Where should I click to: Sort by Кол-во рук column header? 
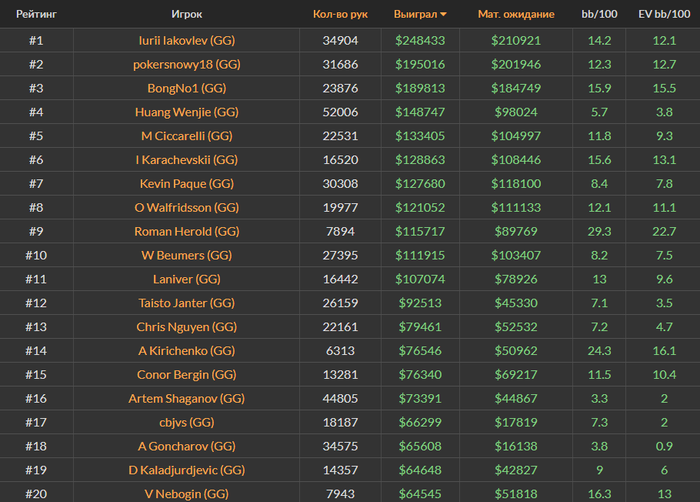[x=340, y=14]
